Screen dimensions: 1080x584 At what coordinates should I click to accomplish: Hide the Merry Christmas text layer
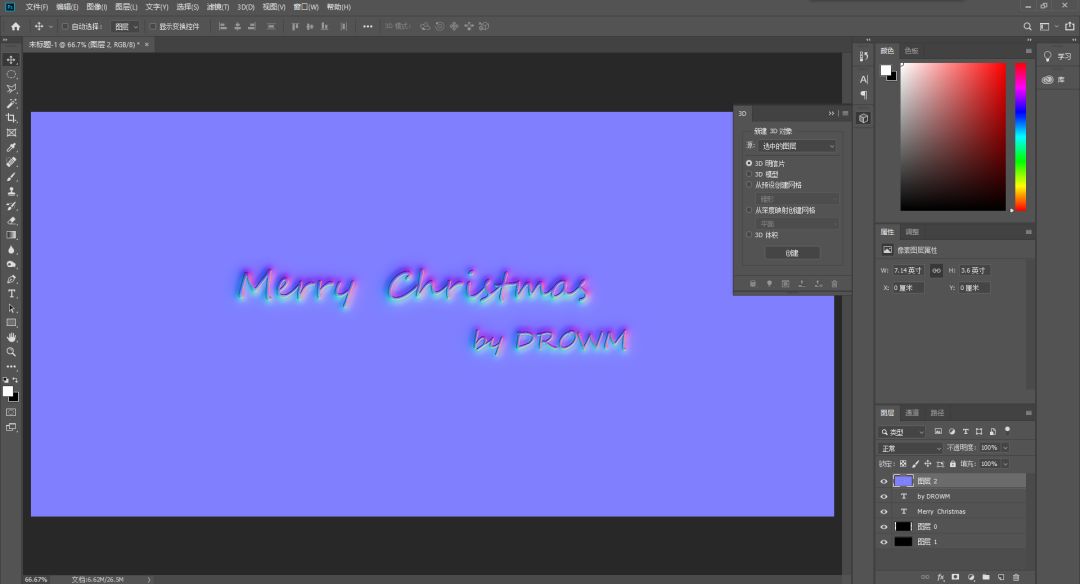884,512
